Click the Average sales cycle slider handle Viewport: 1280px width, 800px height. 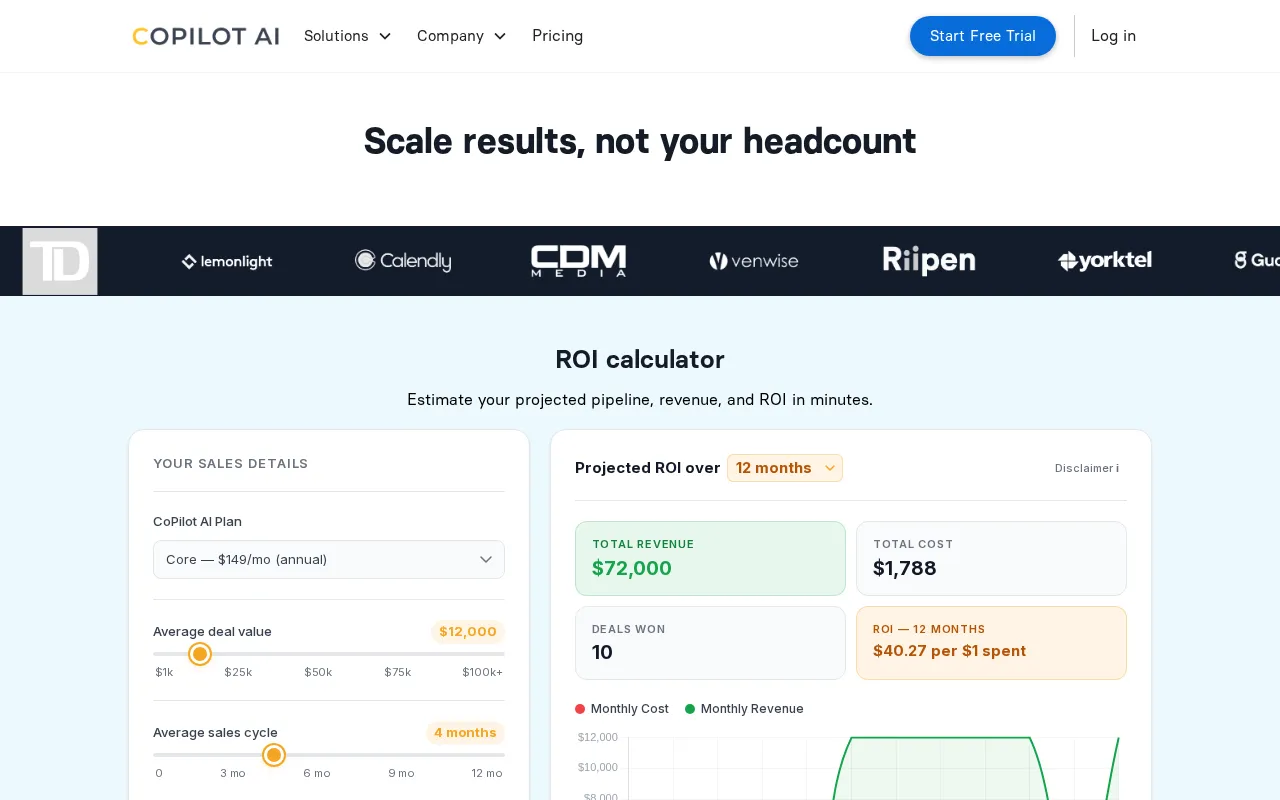tap(274, 755)
